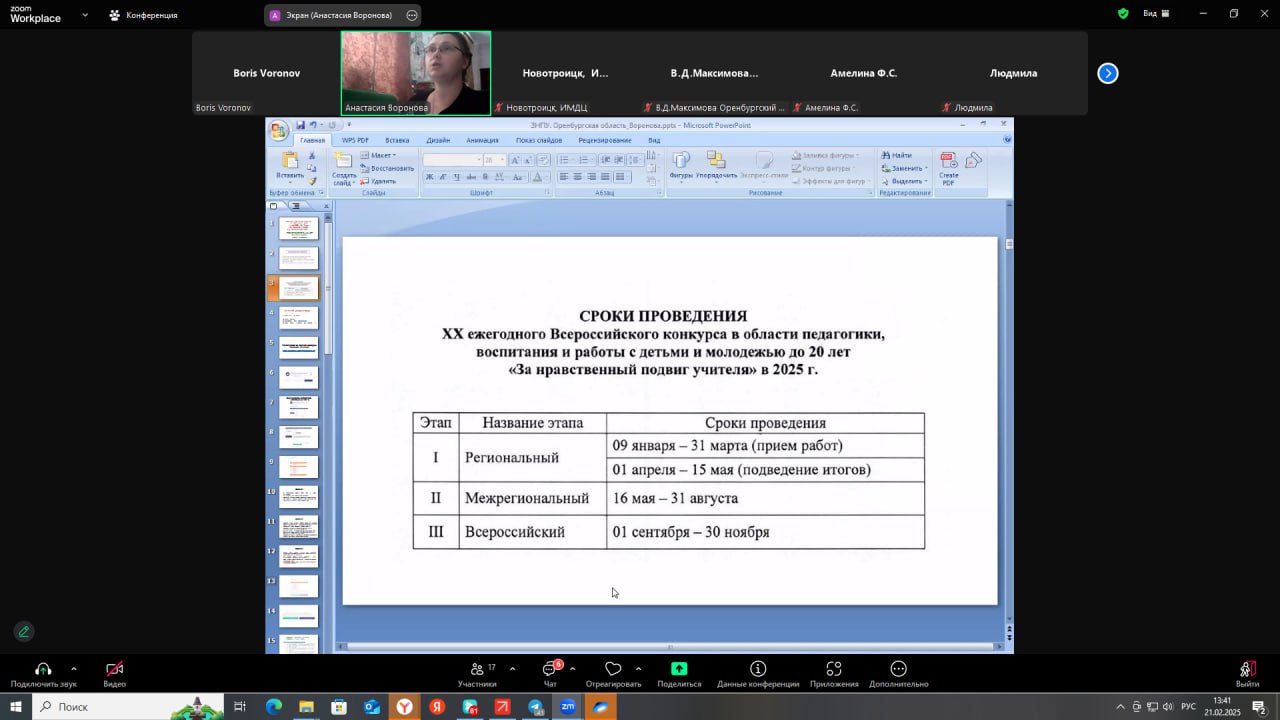This screenshot has height=720, width=1280.
Task: Show next participants with blue arrow
Action: point(1107,73)
